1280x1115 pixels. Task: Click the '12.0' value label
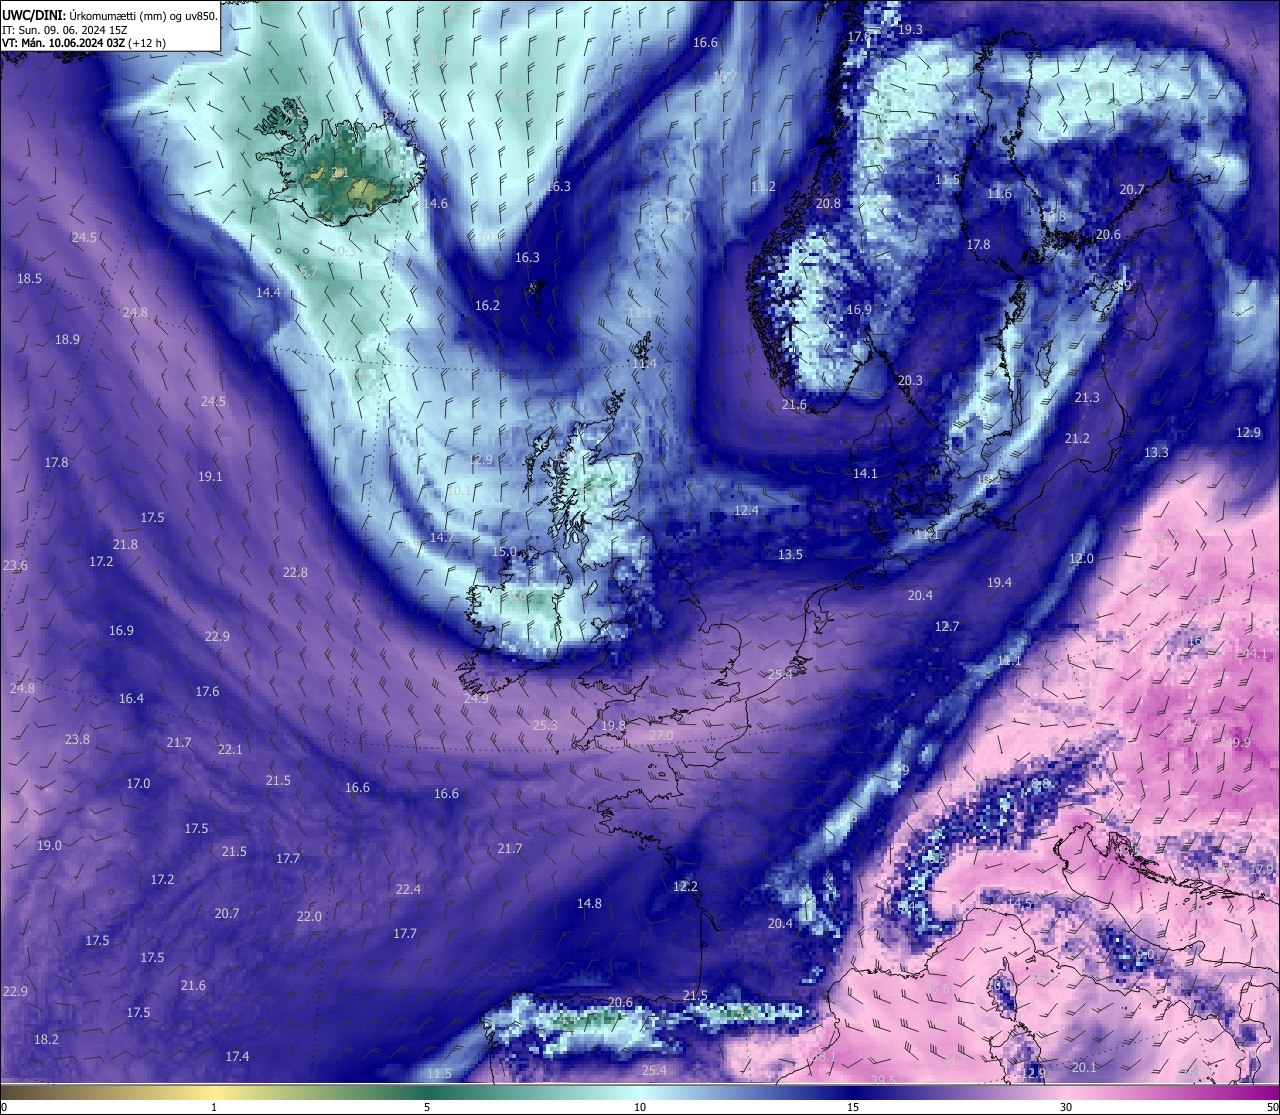pos(1081,558)
